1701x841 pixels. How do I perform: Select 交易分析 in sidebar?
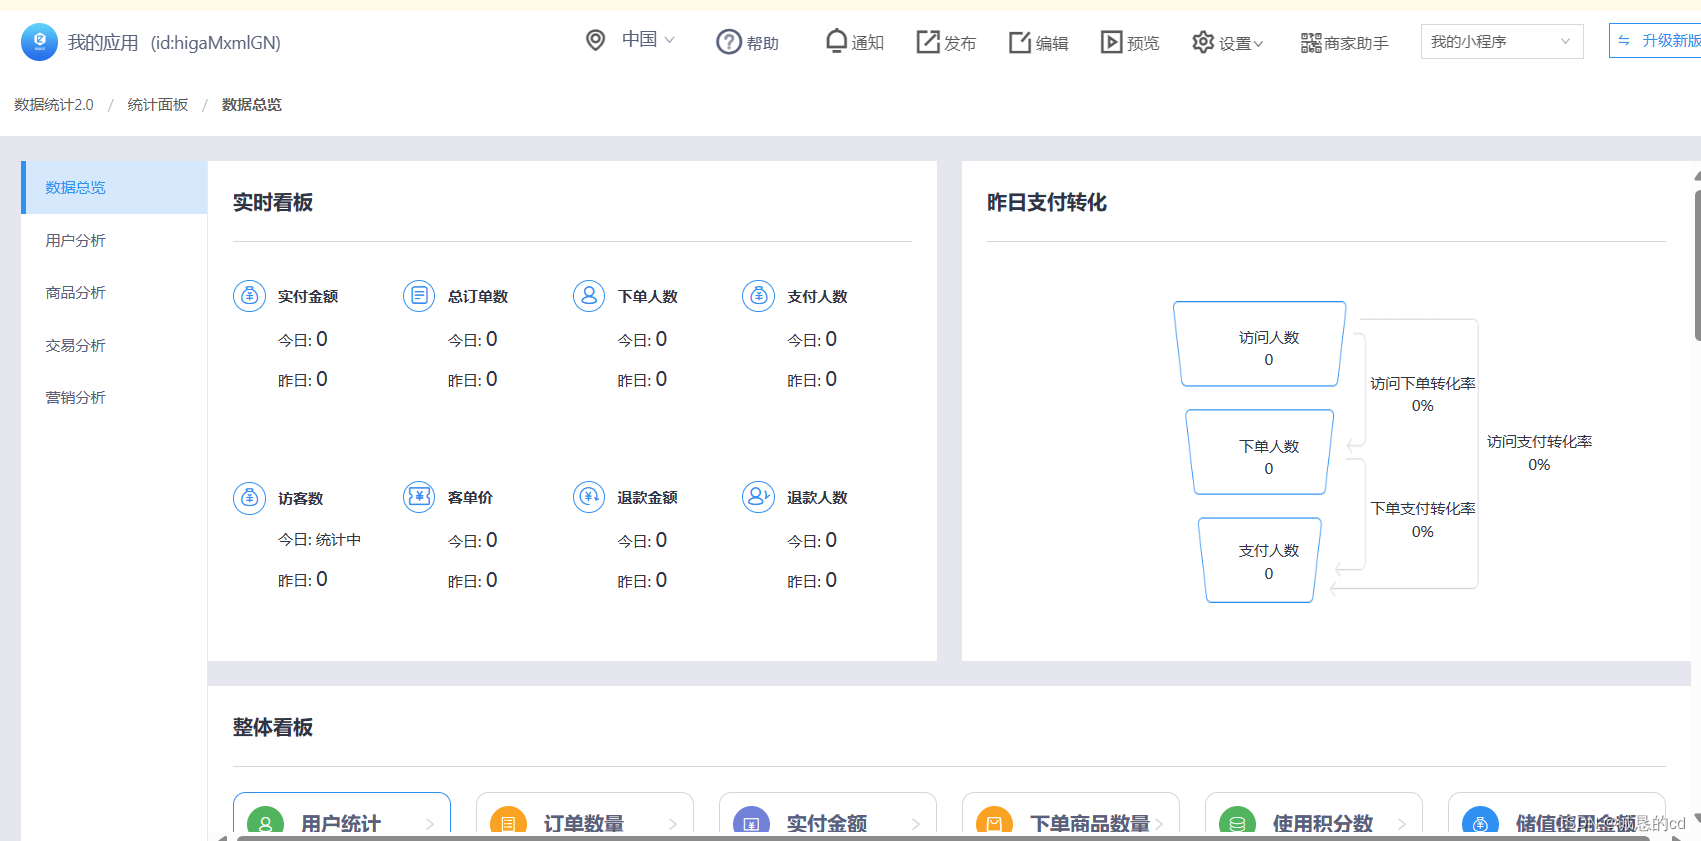(x=114, y=345)
